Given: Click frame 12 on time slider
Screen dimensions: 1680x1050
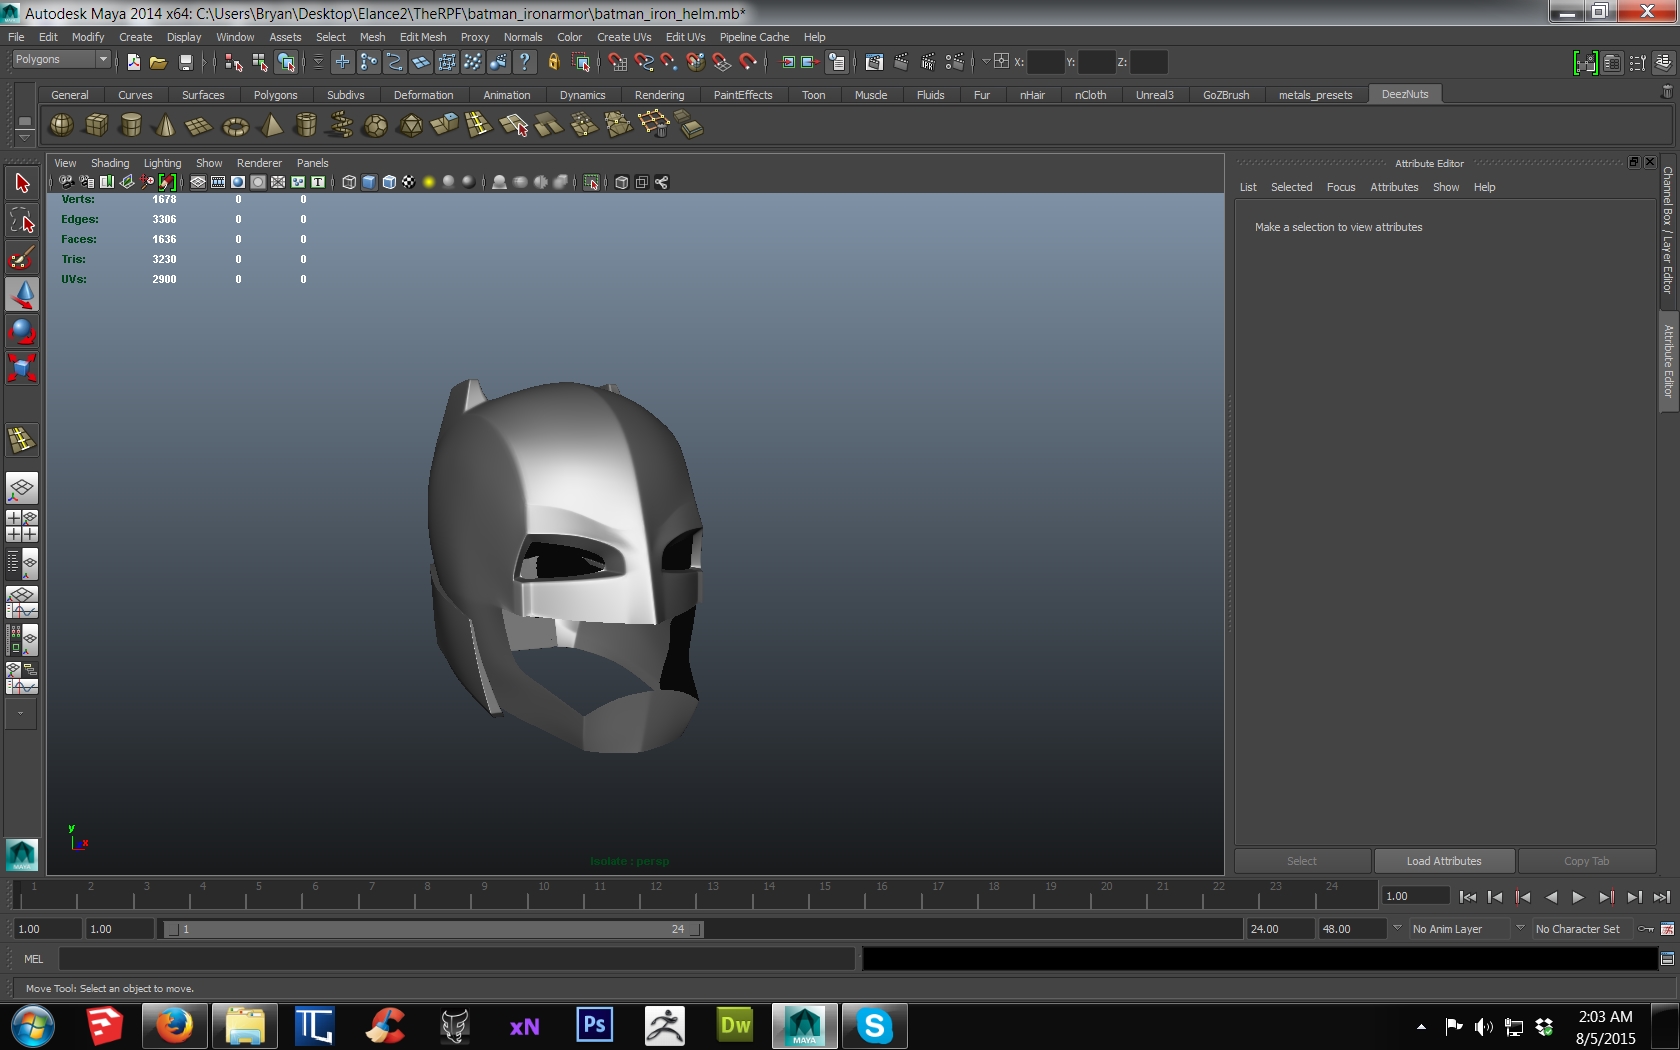Looking at the screenshot, I should pos(656,894).
